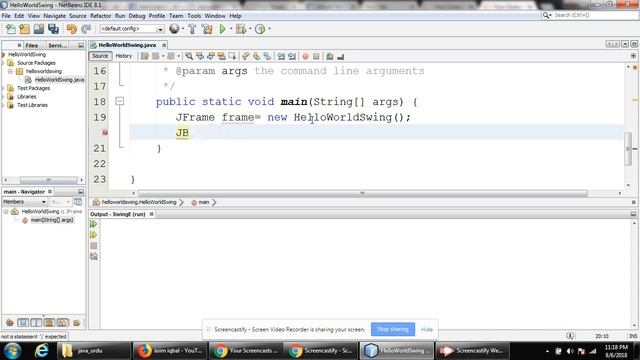Click the Projects panel horizontal scrollbar

(48, 180)
